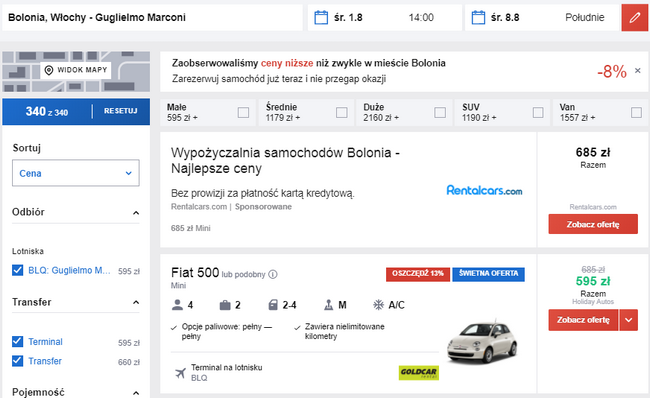This screenshot has width=650, height=398.
Task: Click the Holiday Autos provider label
Action: (593, 301)
